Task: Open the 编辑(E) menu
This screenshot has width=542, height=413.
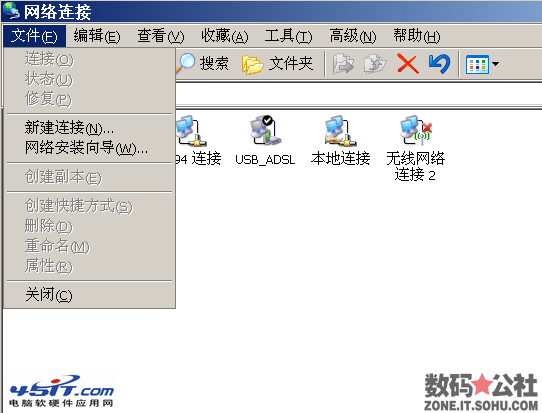Action: pyautogui.click(x=97, y=36)
